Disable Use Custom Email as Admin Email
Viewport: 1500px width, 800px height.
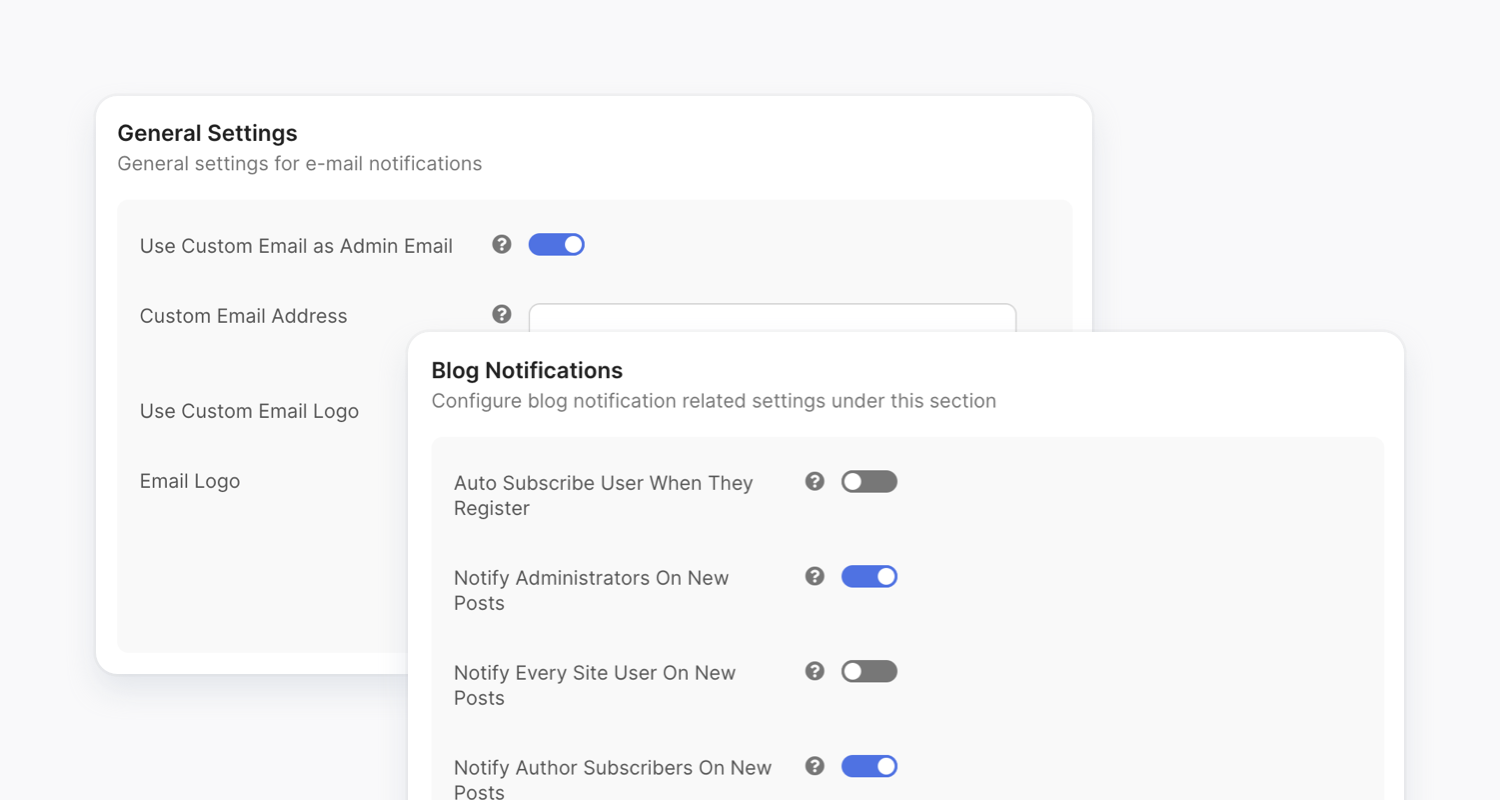[556, 244]
